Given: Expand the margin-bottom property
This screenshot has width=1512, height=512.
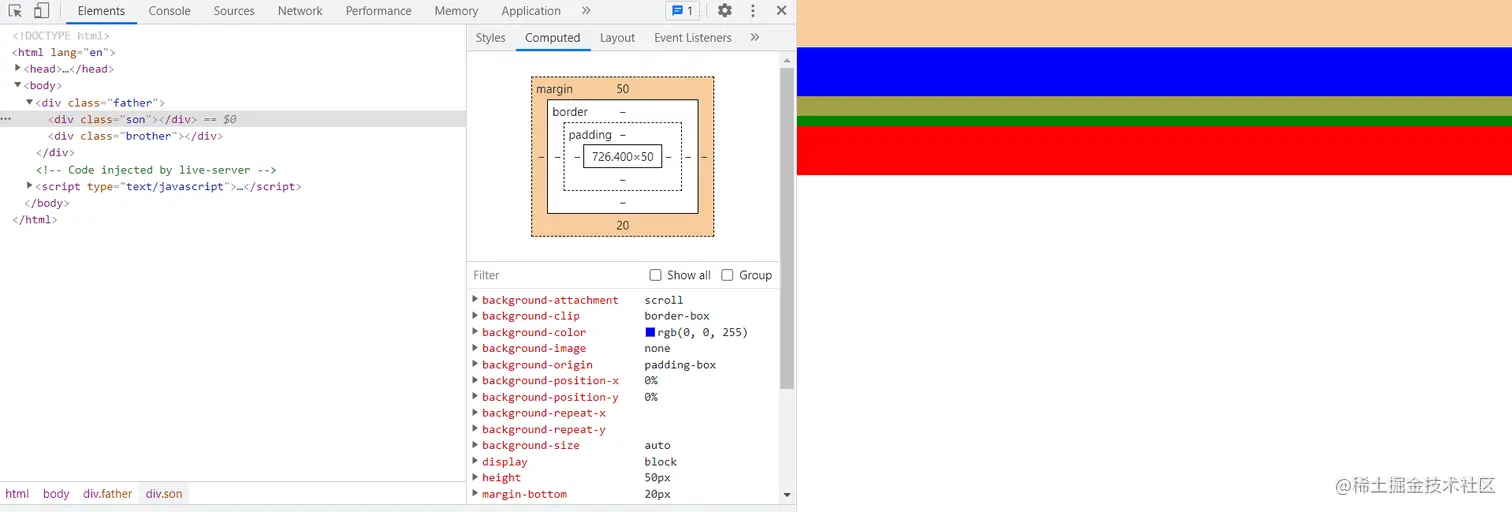Looking at the screenshot, I should pos(474,494).
